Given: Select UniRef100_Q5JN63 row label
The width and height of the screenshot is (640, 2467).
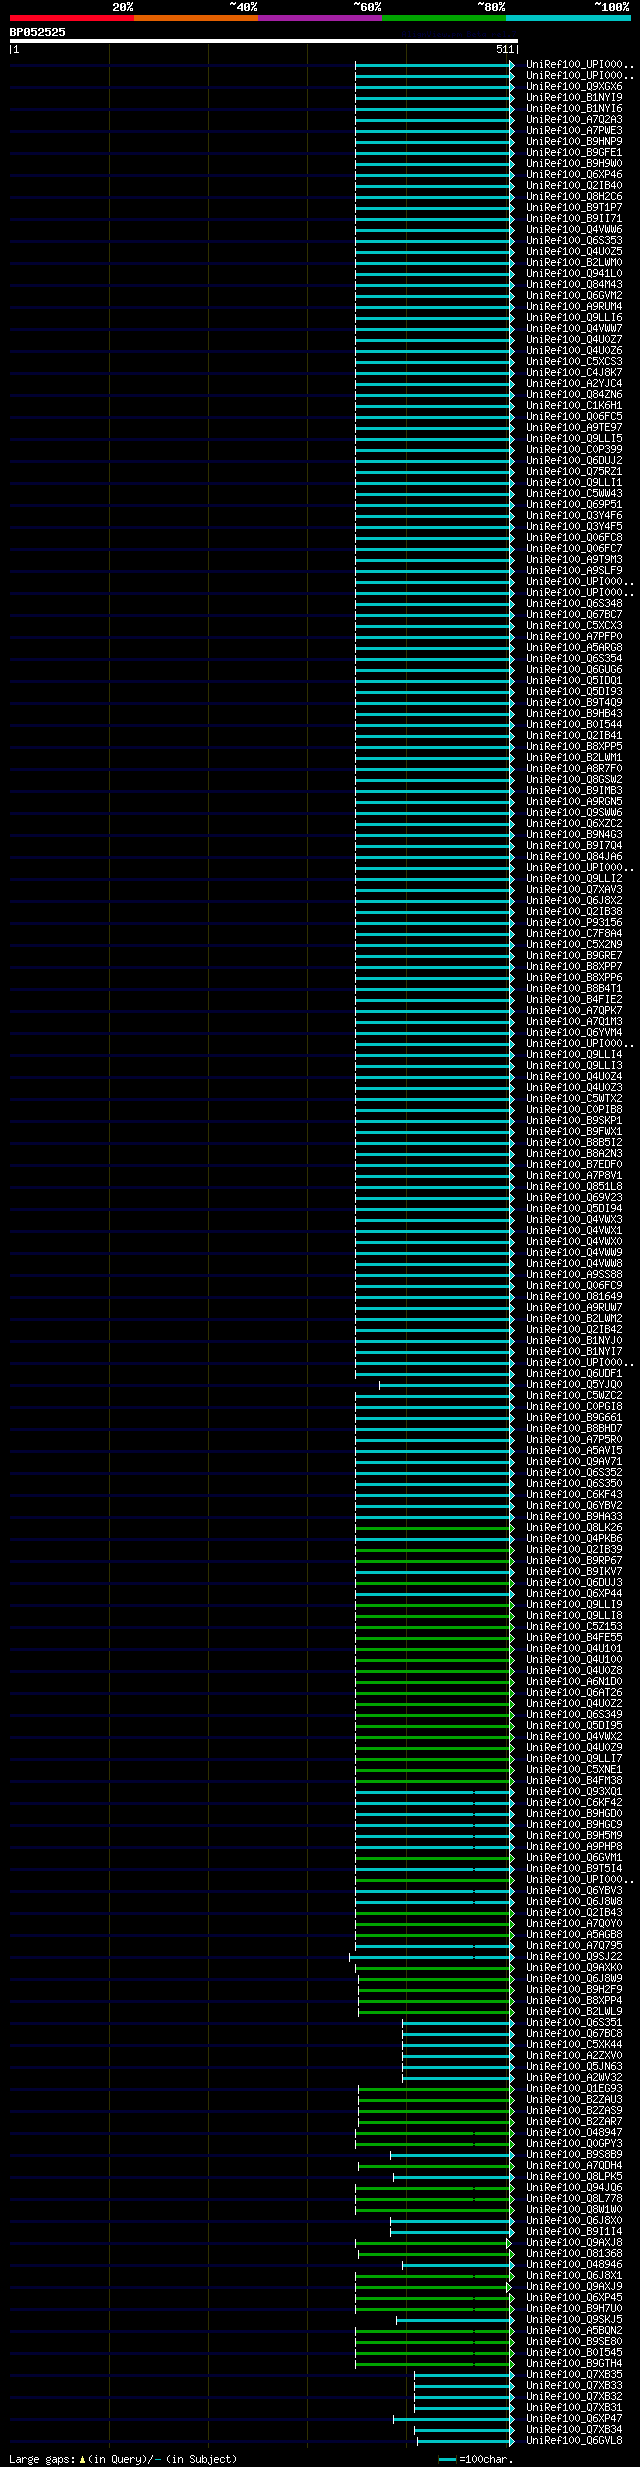Looking at the screenshot, I should (574, 2067).
